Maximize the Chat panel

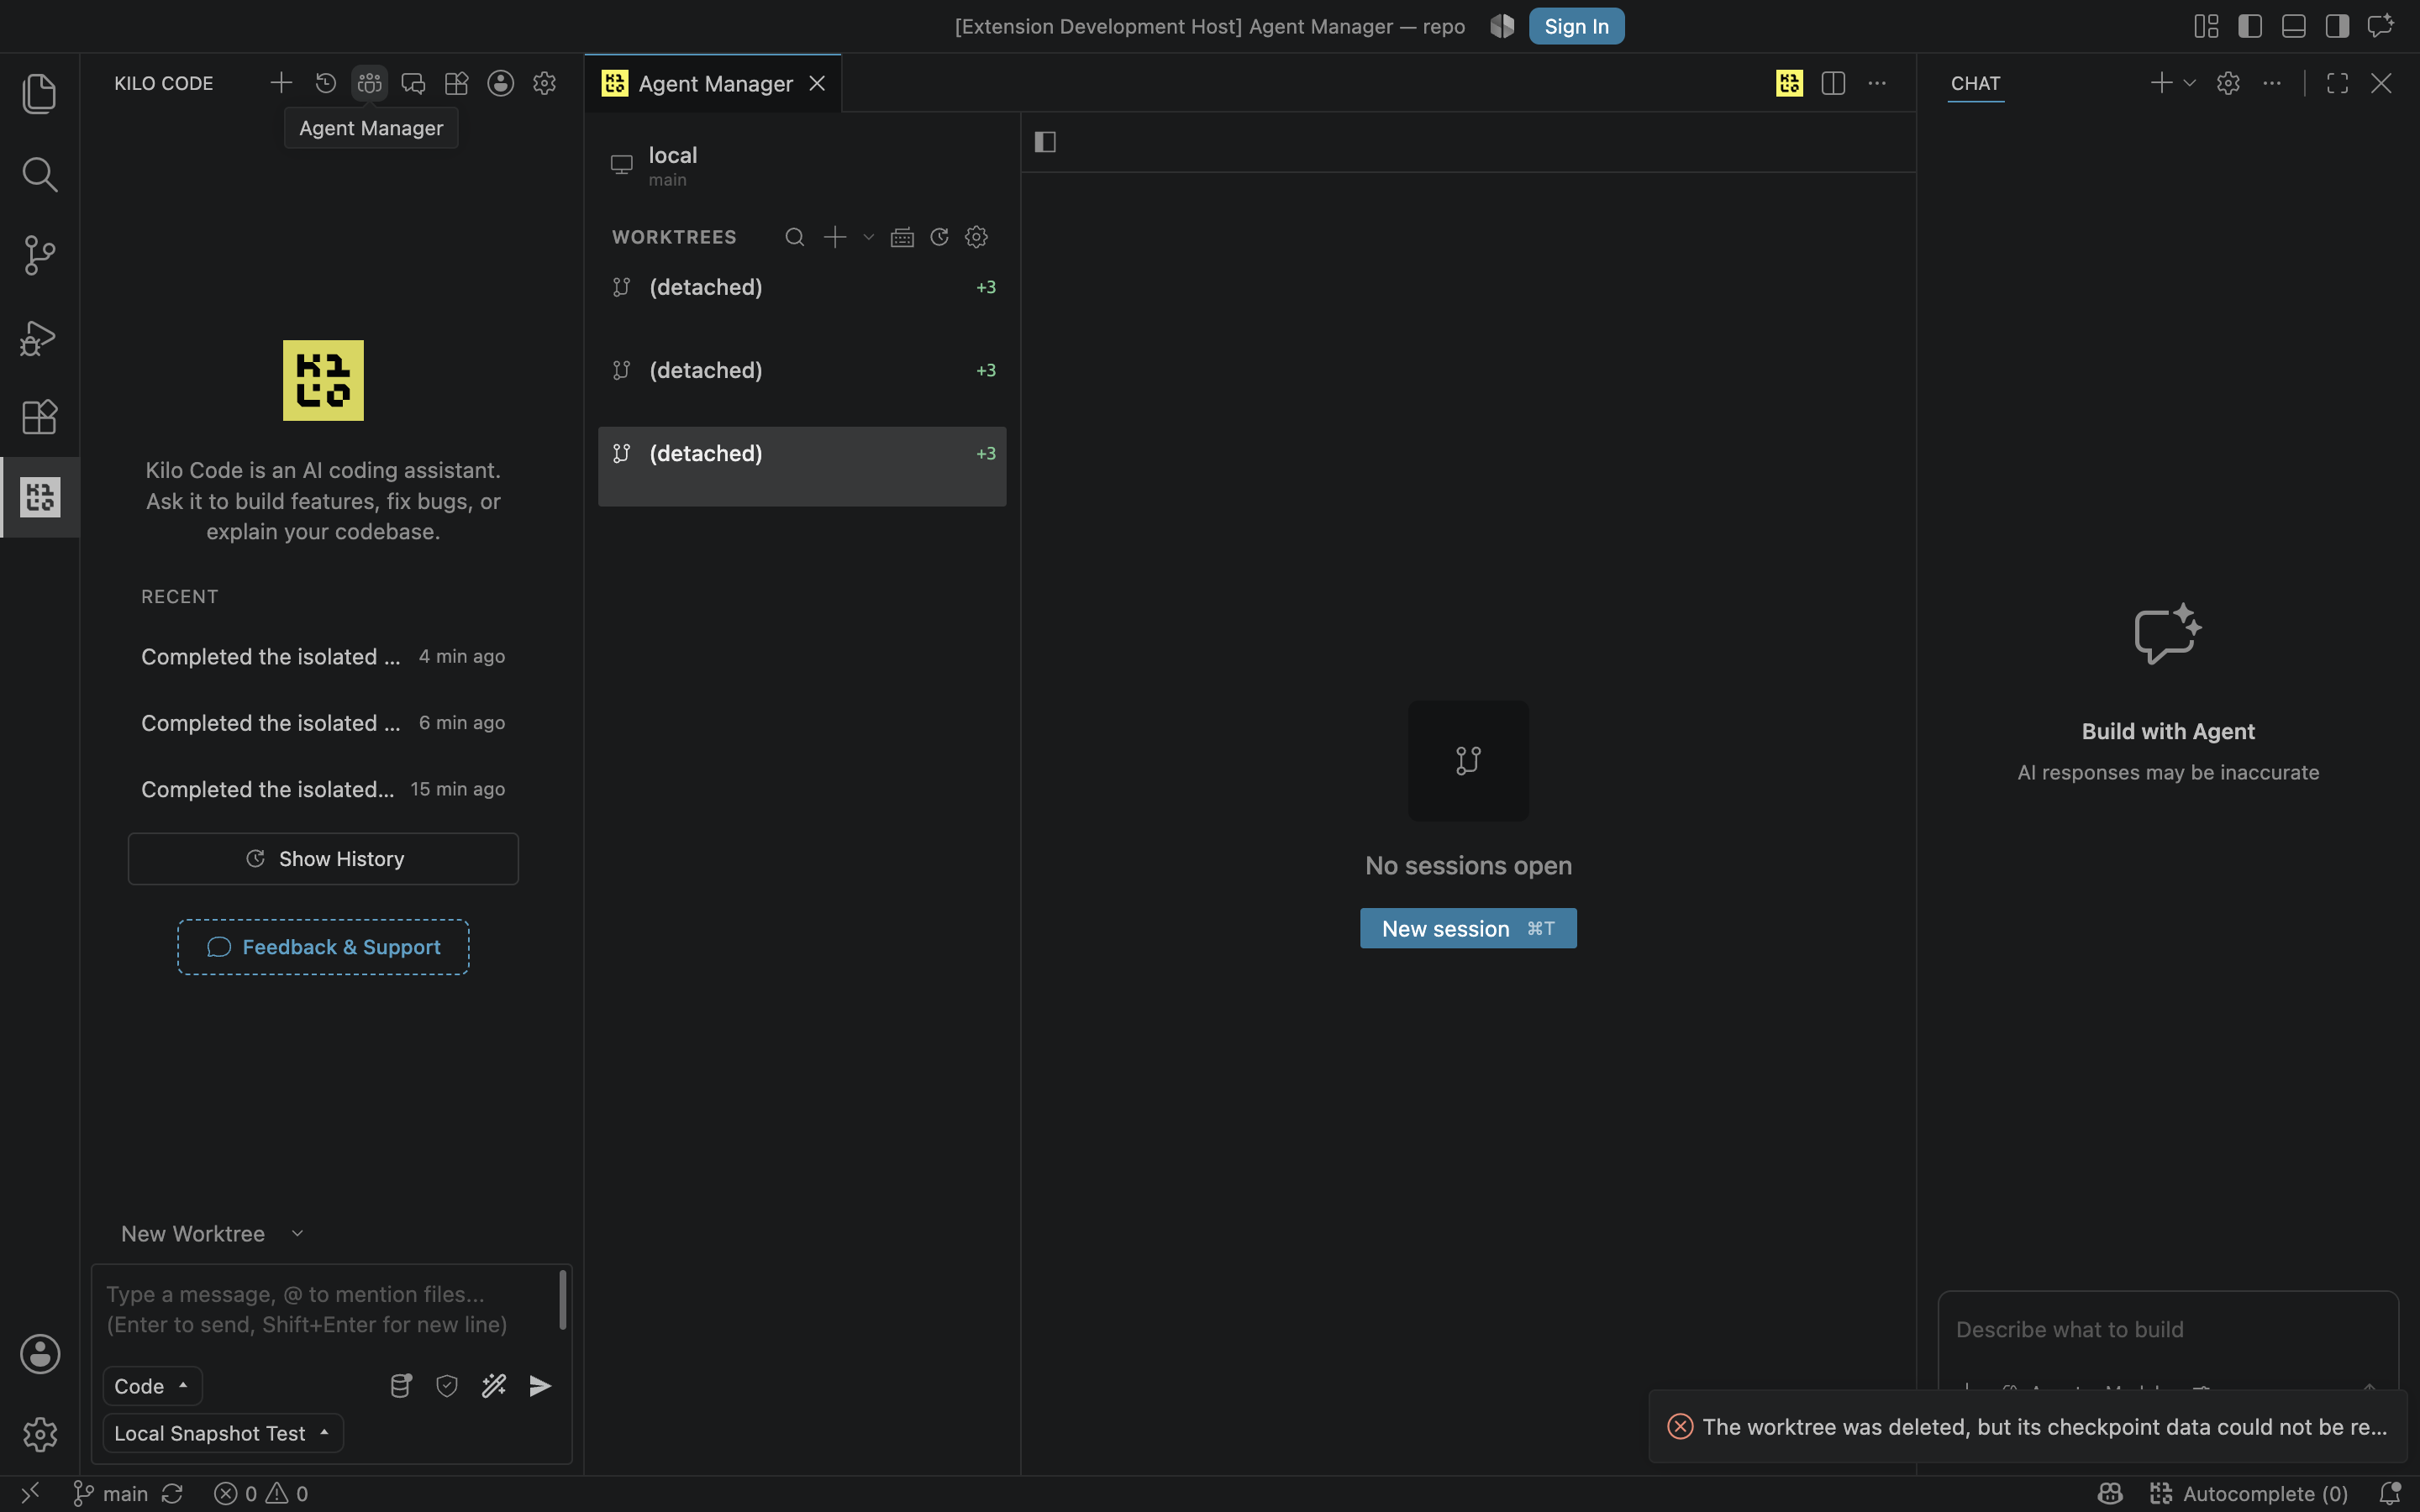2337,83
